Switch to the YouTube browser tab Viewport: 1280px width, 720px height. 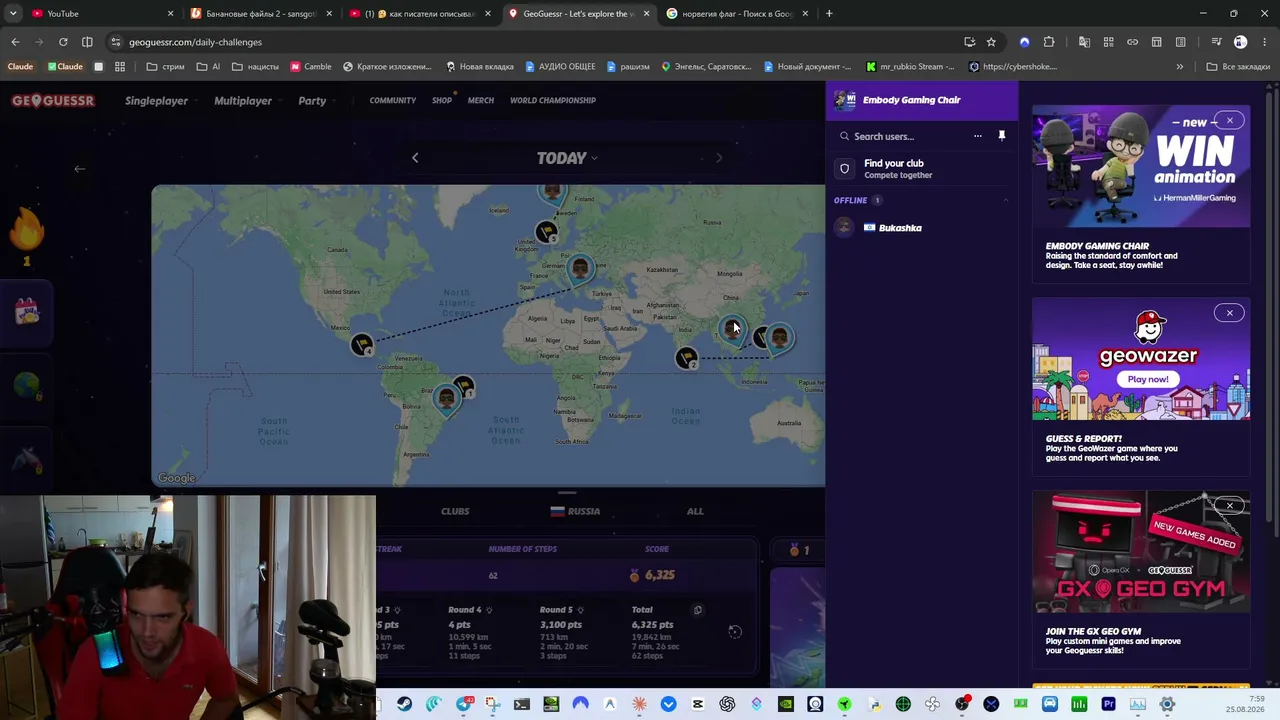coord(98,14)
